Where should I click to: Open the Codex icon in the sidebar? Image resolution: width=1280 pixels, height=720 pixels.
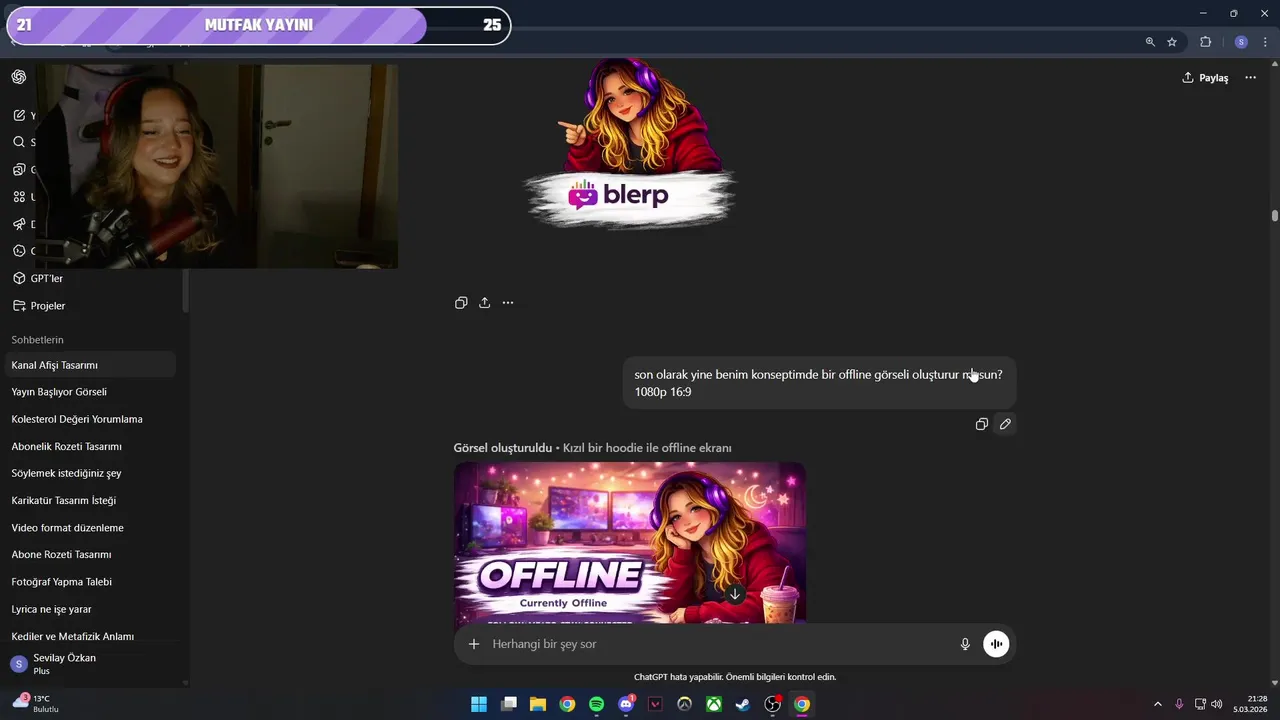click(19, 251)
